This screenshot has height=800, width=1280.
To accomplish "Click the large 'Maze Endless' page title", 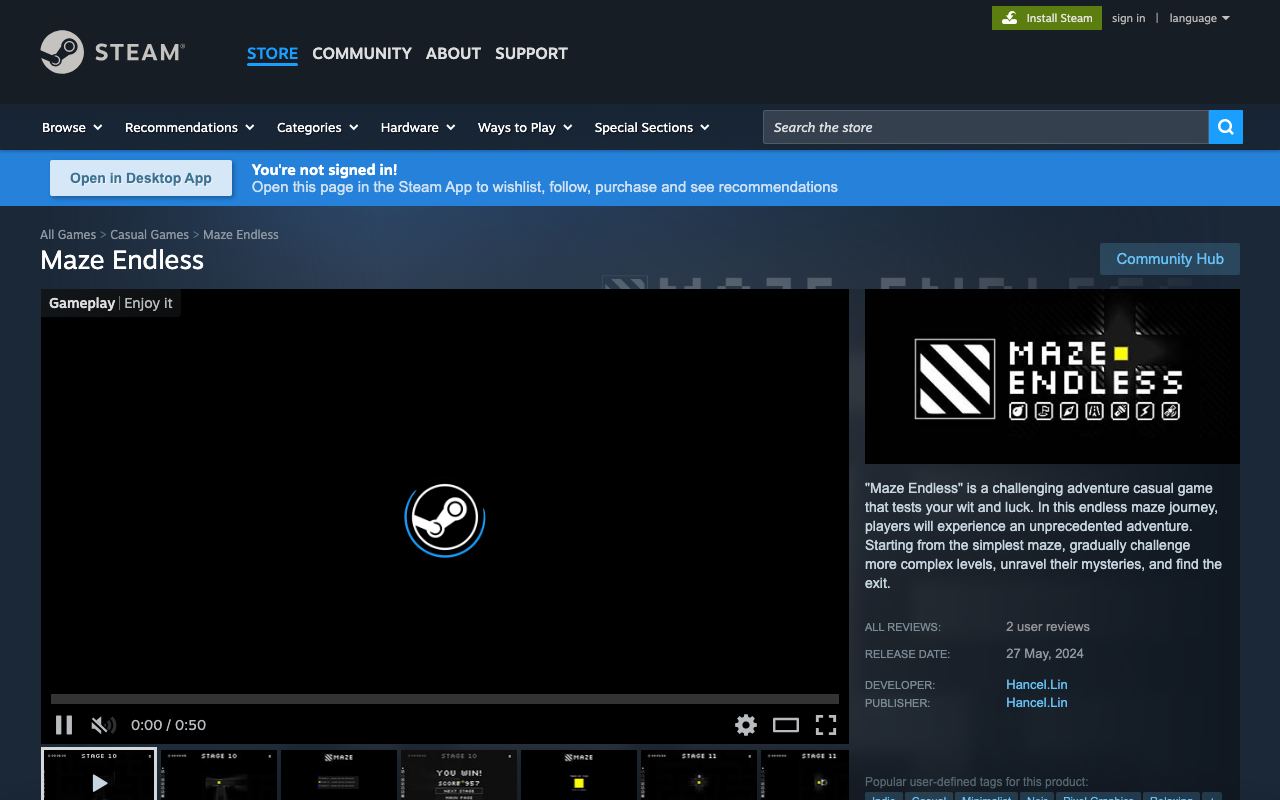I will (122, 260).
